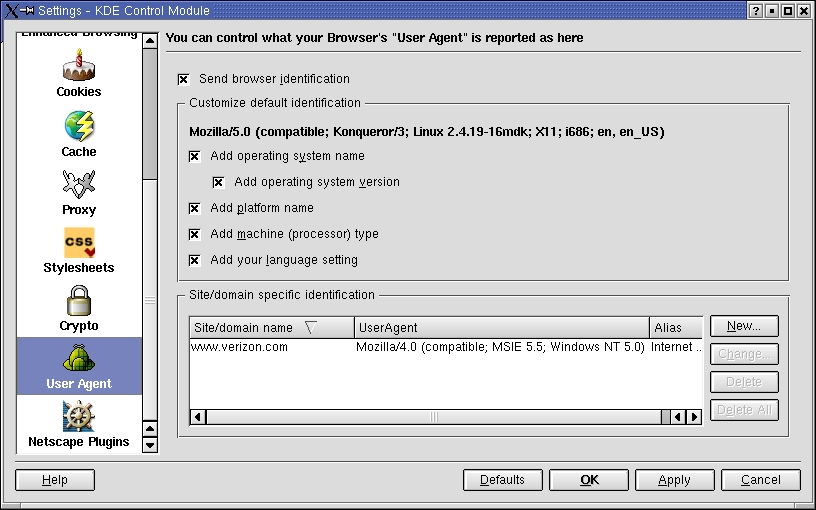Toggle Add platform name checkbox

(195, 209)
